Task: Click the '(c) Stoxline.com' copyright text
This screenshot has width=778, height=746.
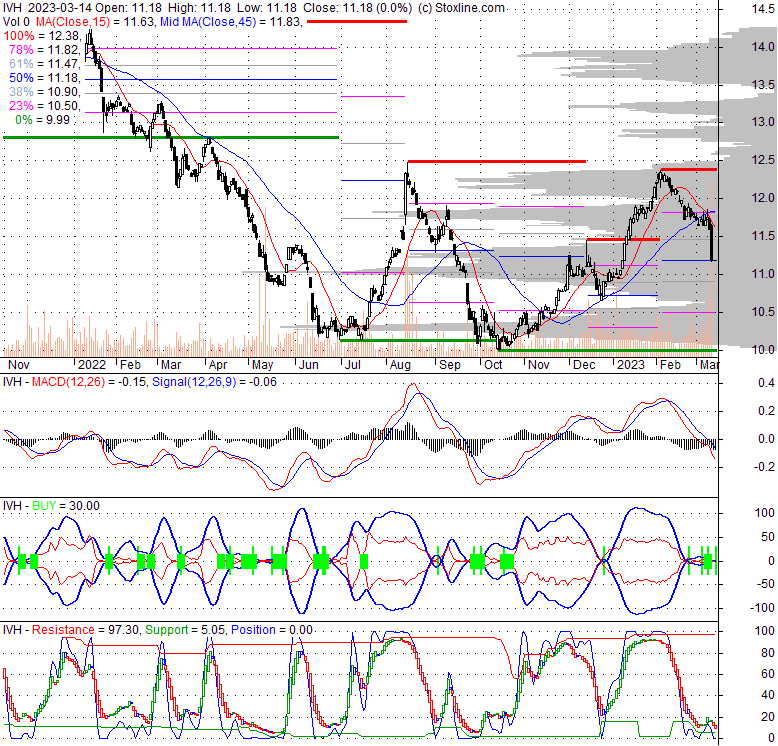Action: pos(461,8)
